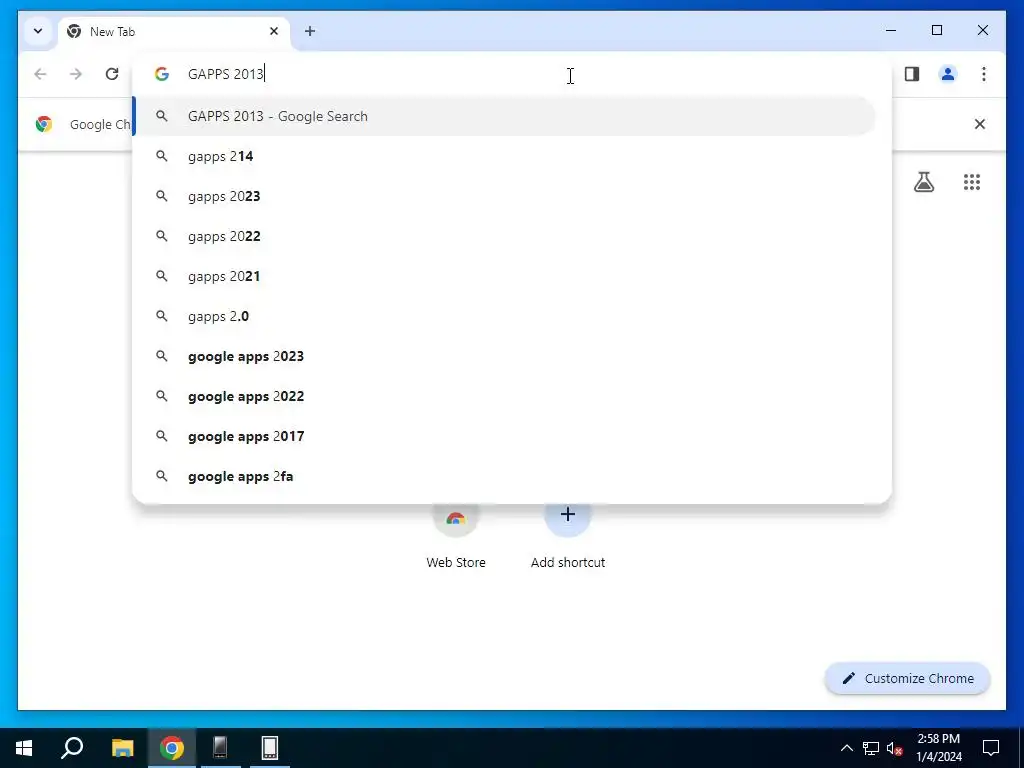Click in the address bar text GAPPS 2013
The image size is (1024, 768).
225,74
